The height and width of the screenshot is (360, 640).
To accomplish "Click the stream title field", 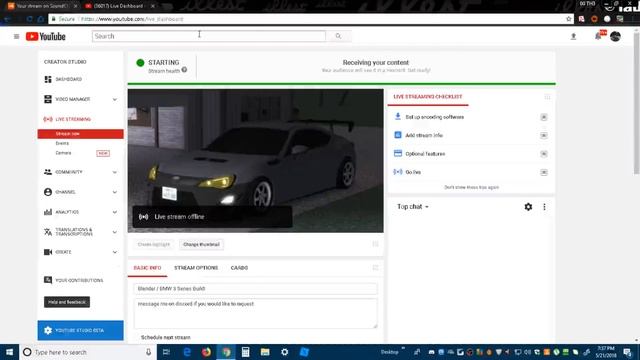I will click(x=256, y=289).
